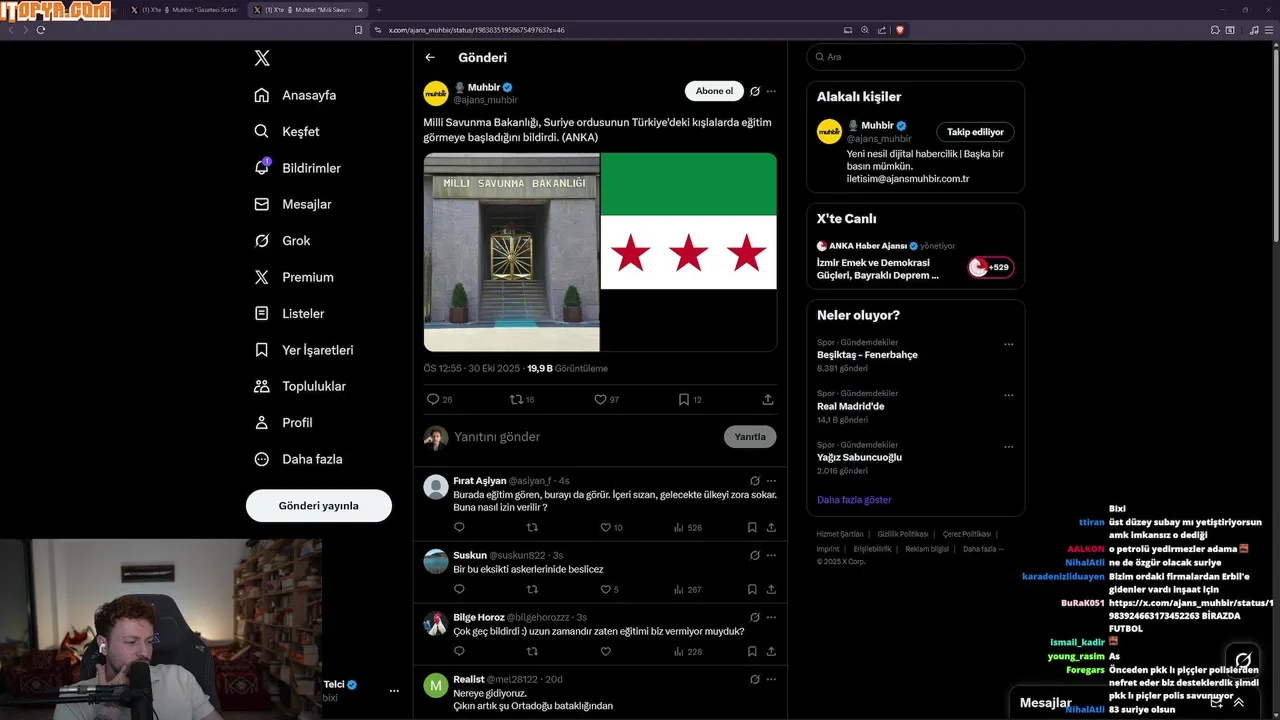This screenshot has width=1280, height=720.
Task: Reply to Fırat Aşiyan's comment
Action: pyautogui.click(x=459, y=527)
